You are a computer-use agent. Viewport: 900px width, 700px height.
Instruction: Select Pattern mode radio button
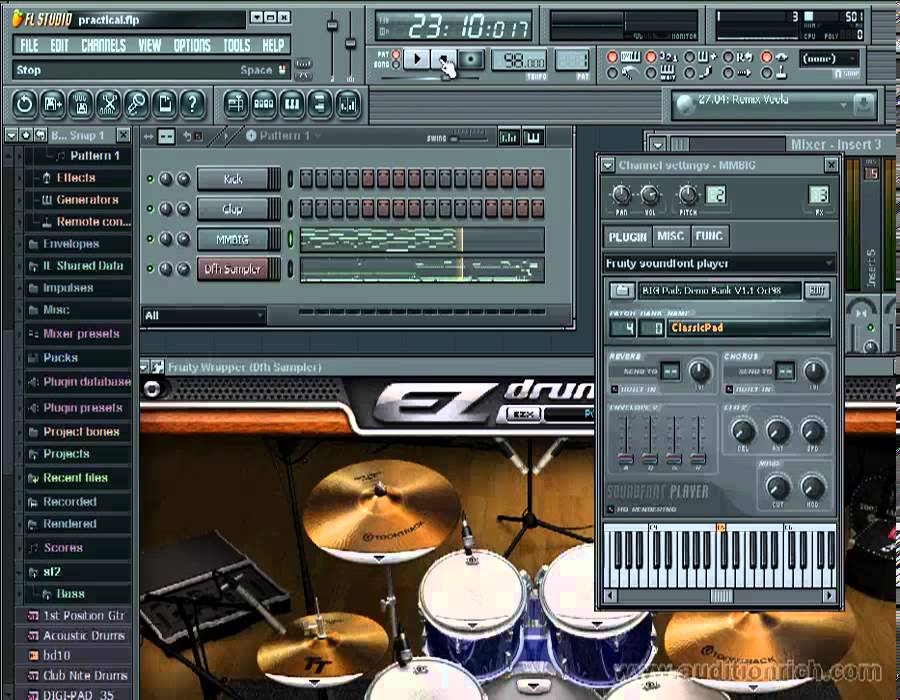(x=396, y=55)
